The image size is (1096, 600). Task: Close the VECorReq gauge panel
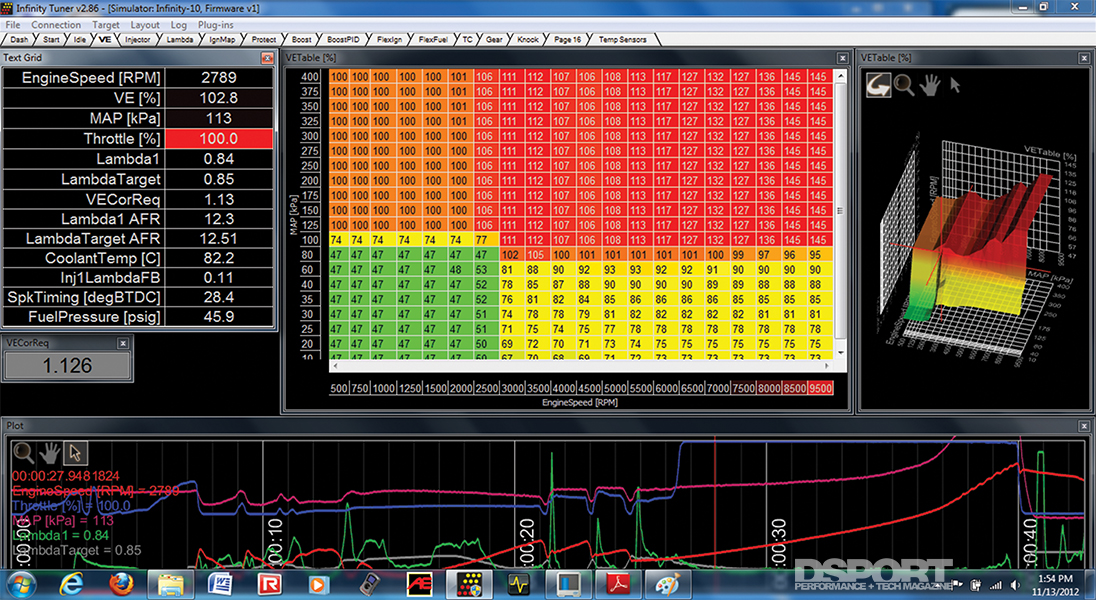[123, 342]
